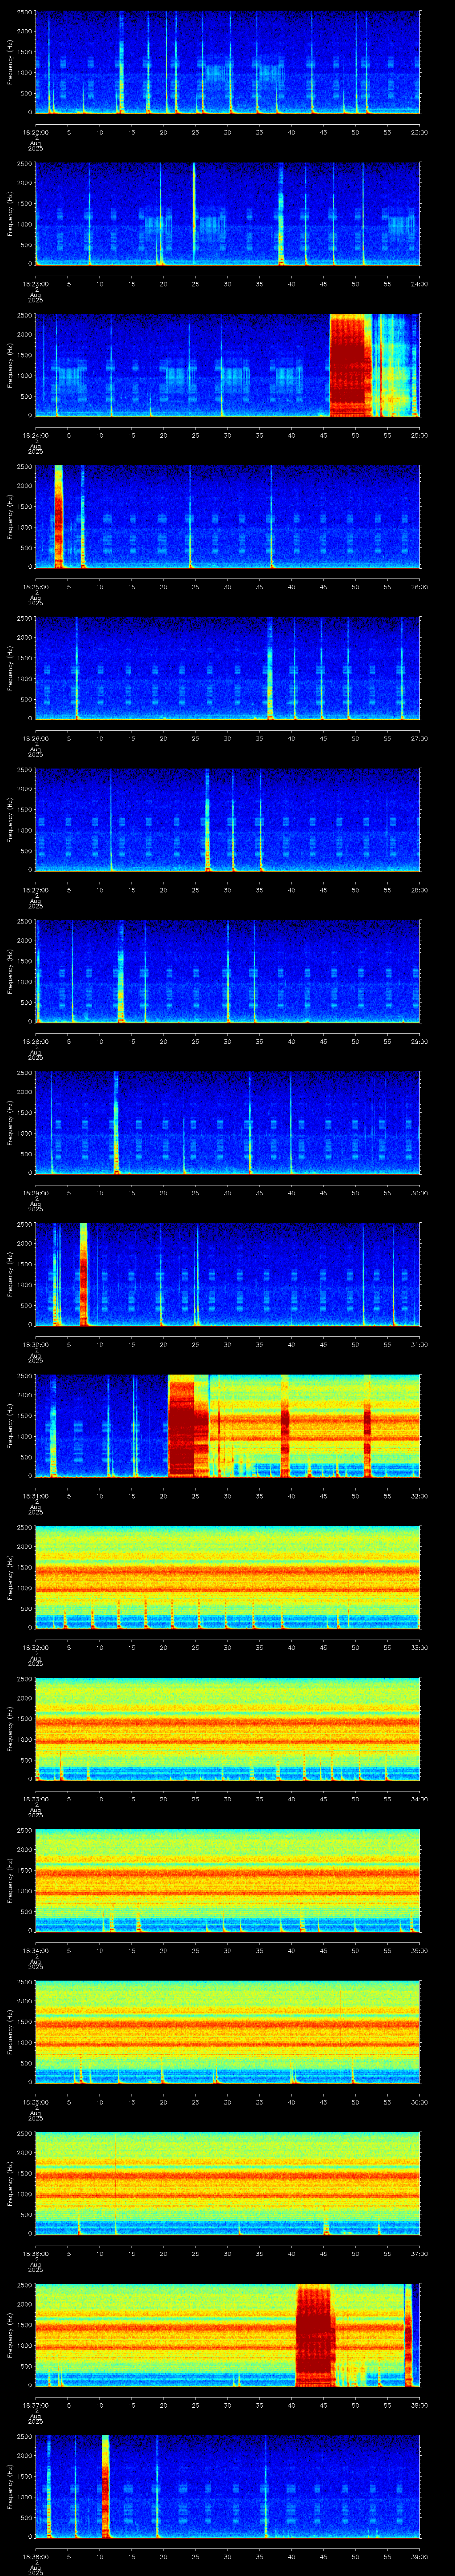Select the 18:31:00 start time label

pyautogui.click(x=35, y=1495)
